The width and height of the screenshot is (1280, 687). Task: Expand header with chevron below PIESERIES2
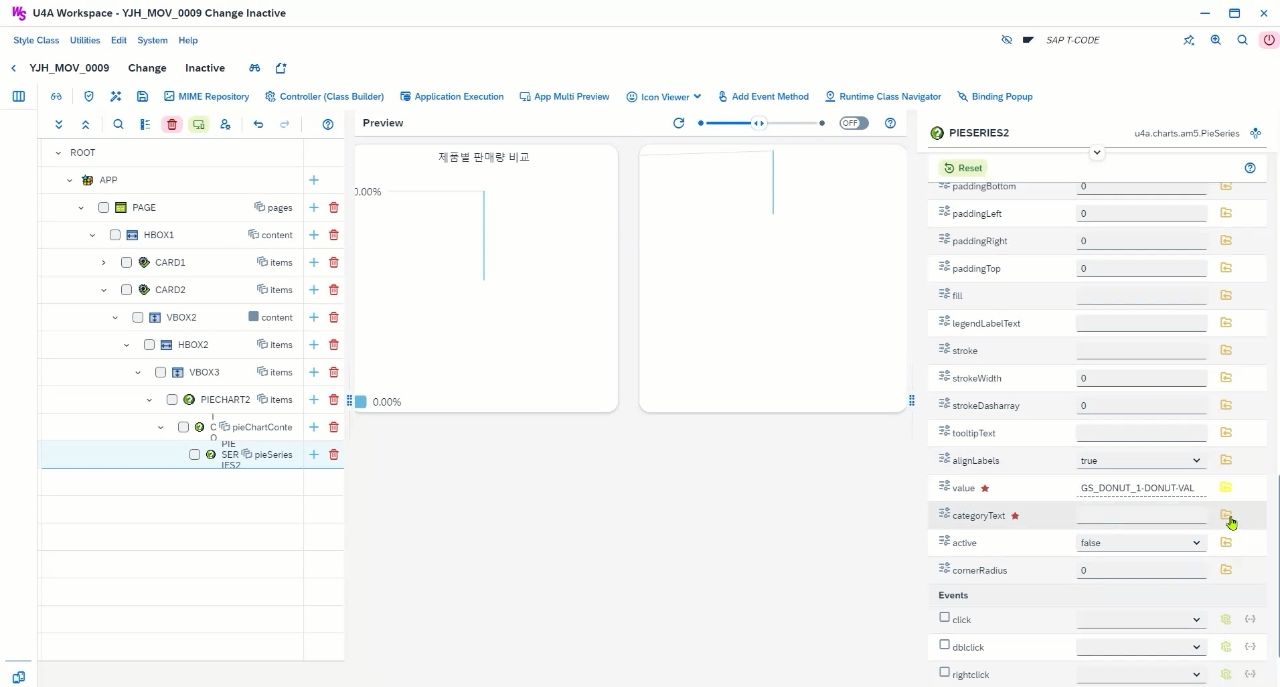[1097, 153]
